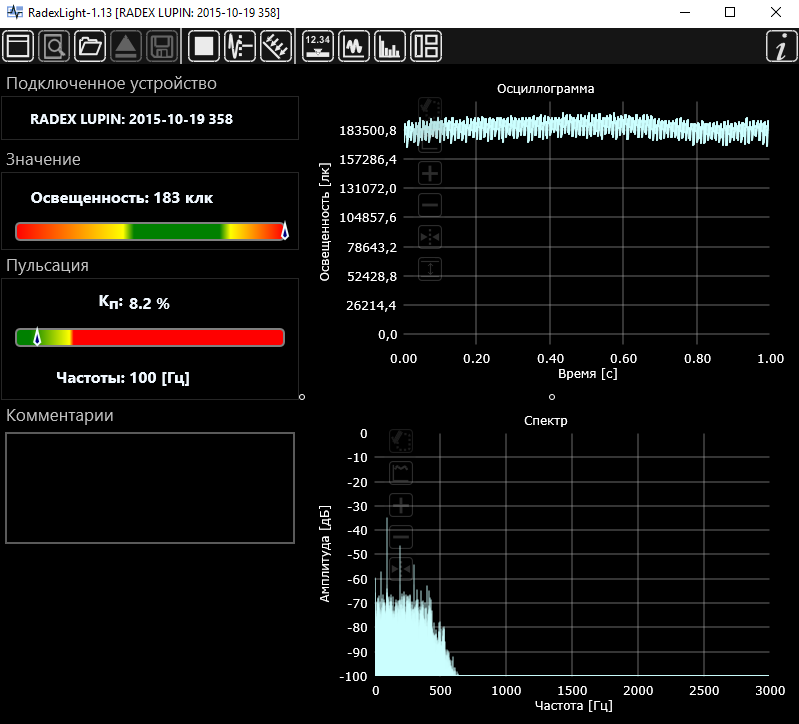Click inside the Комментарии comments text box
This screenshot has height=724, width=799.
click(x=150, y=488)
